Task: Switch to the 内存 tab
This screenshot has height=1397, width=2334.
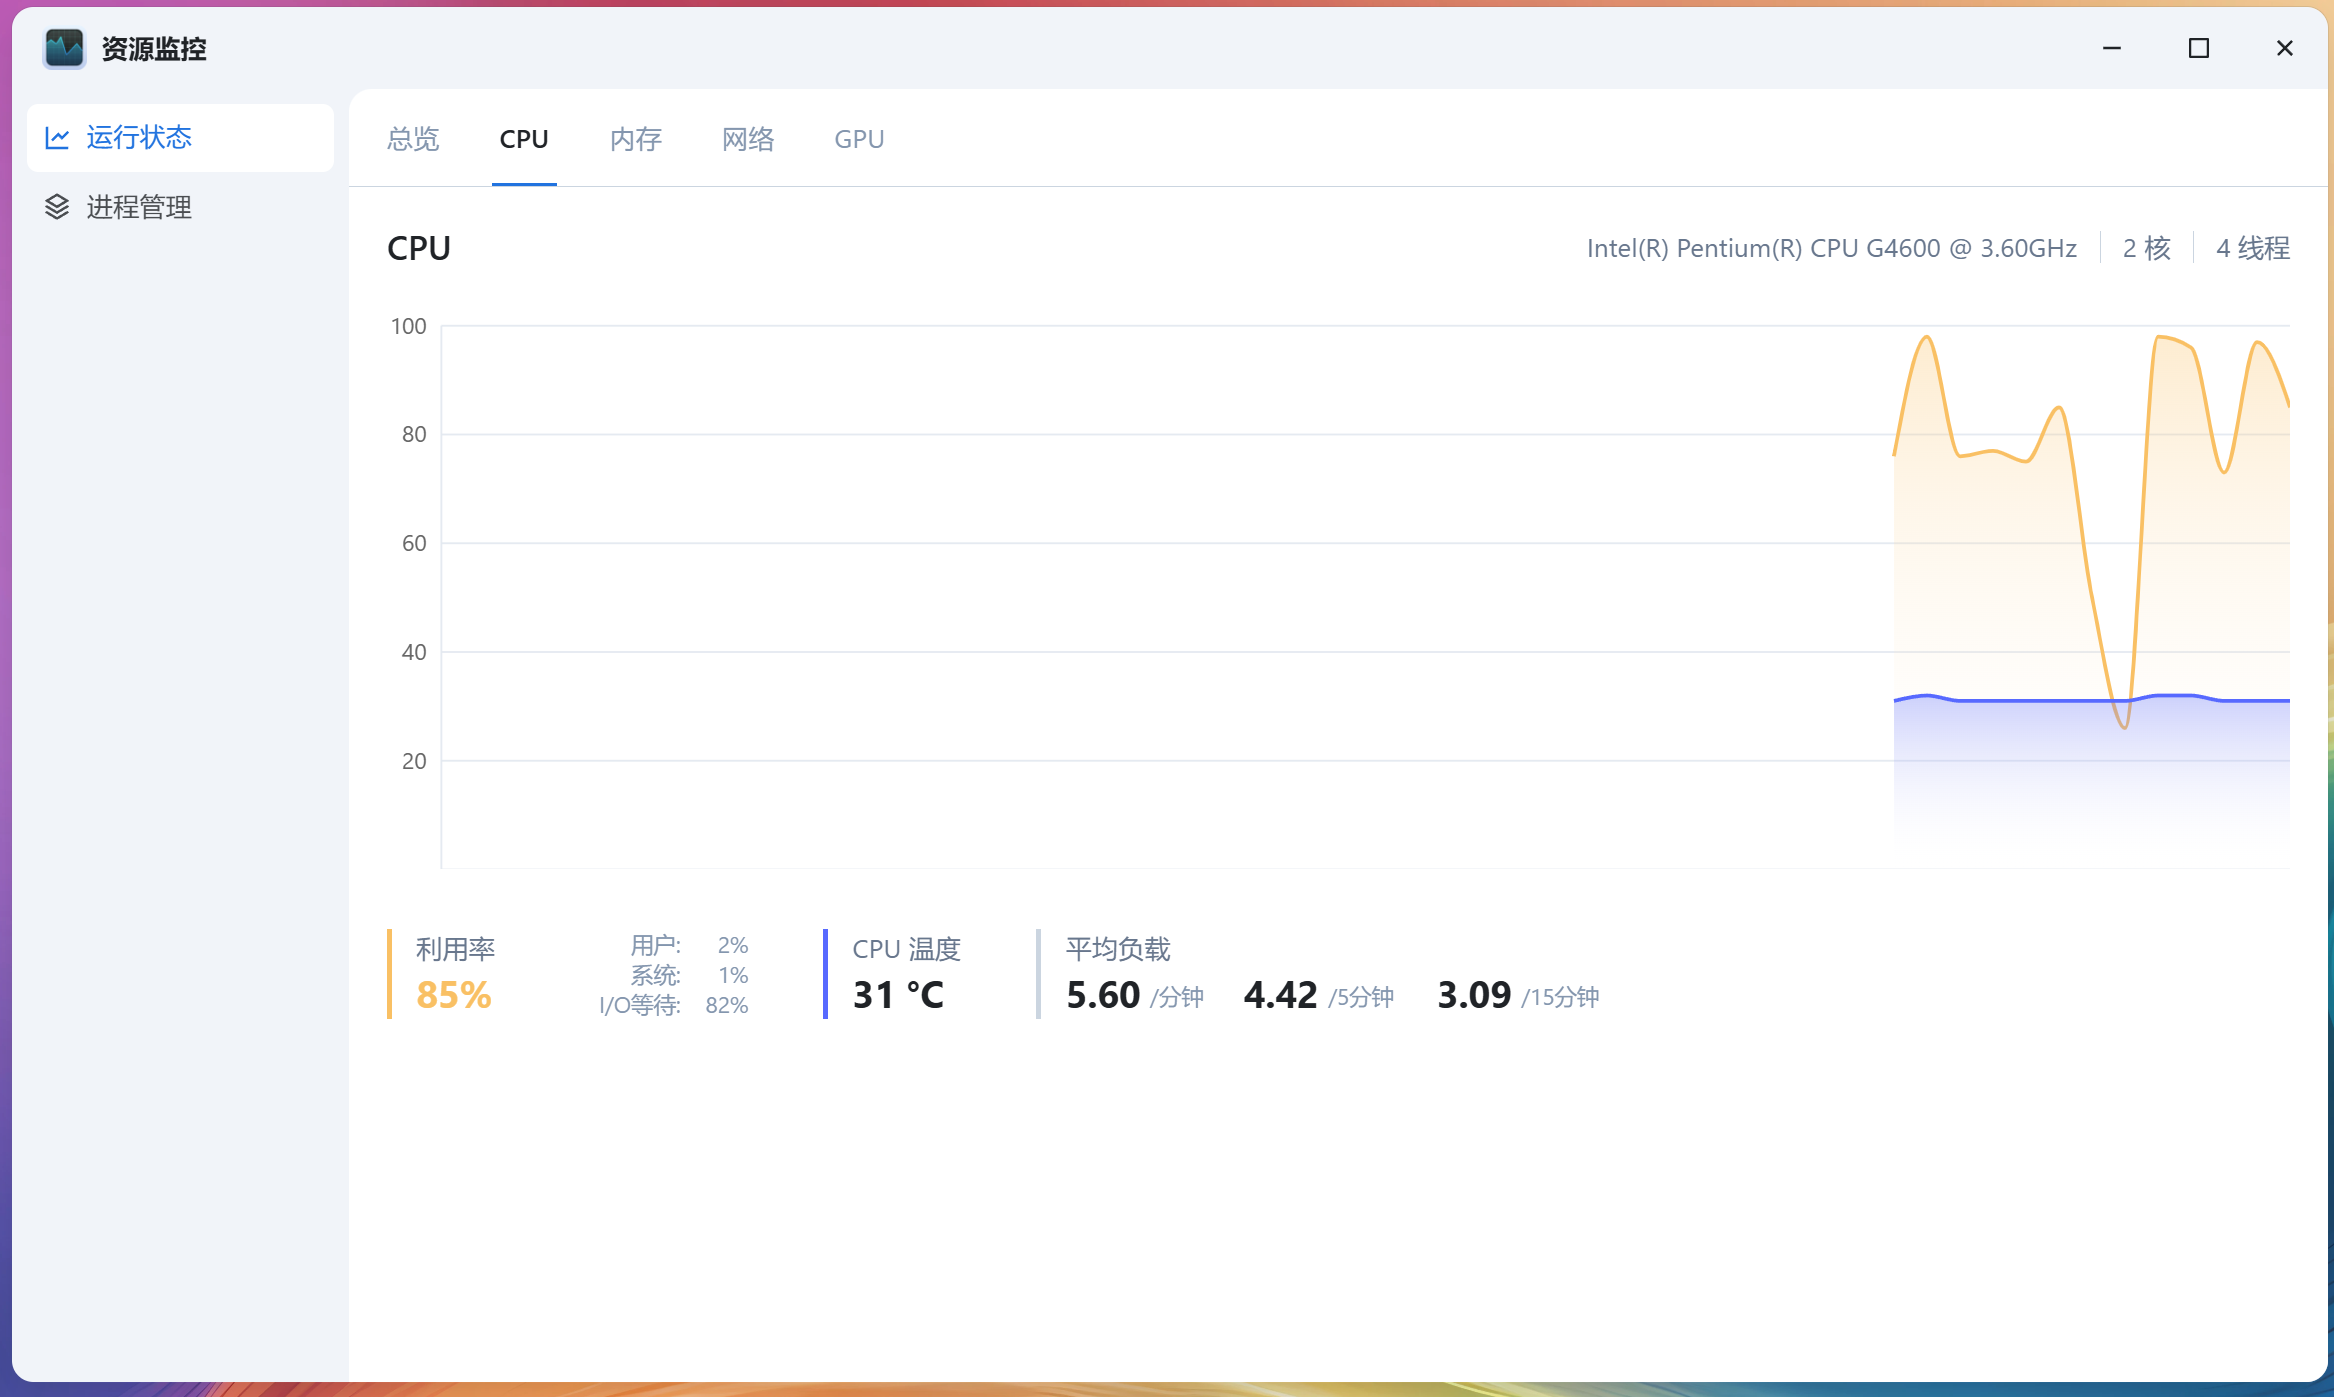Action: tap(636, 139)
